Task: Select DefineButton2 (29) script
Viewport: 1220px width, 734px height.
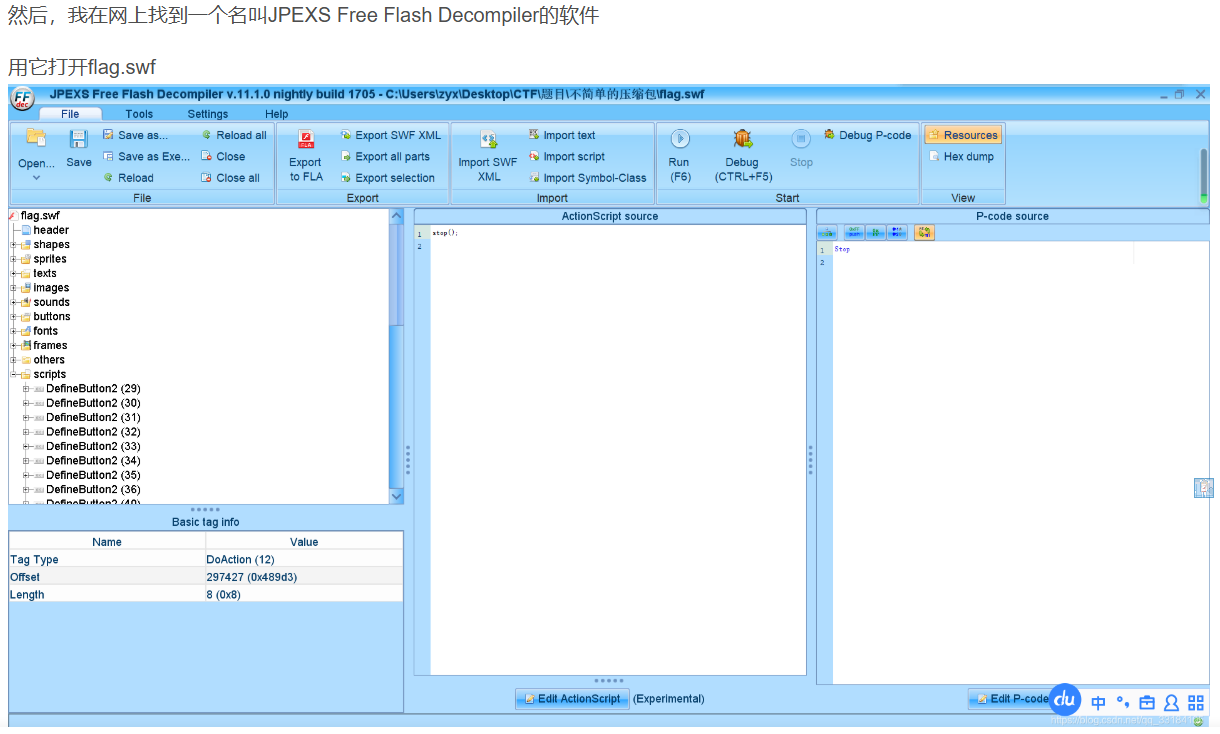Action: point(93,388)
